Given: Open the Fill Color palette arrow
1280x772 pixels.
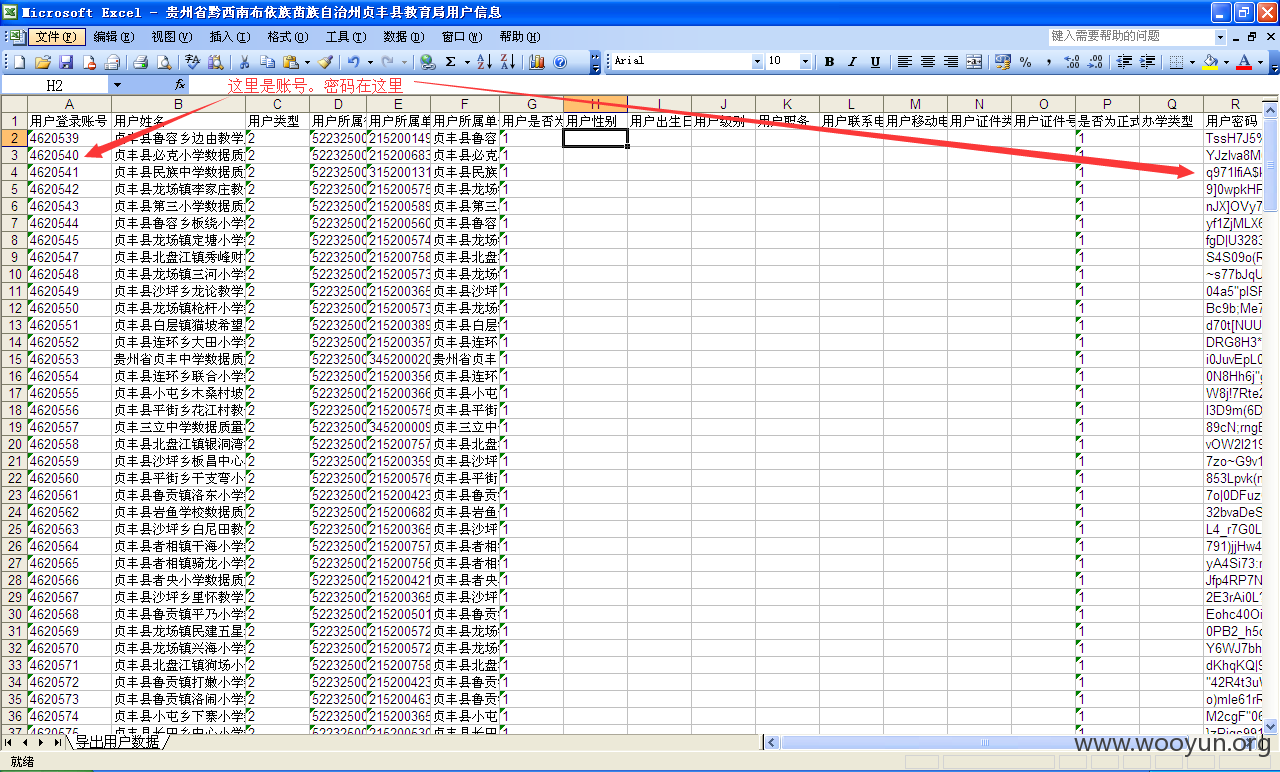Looking at the screenshot, I should click(1226, 62).
